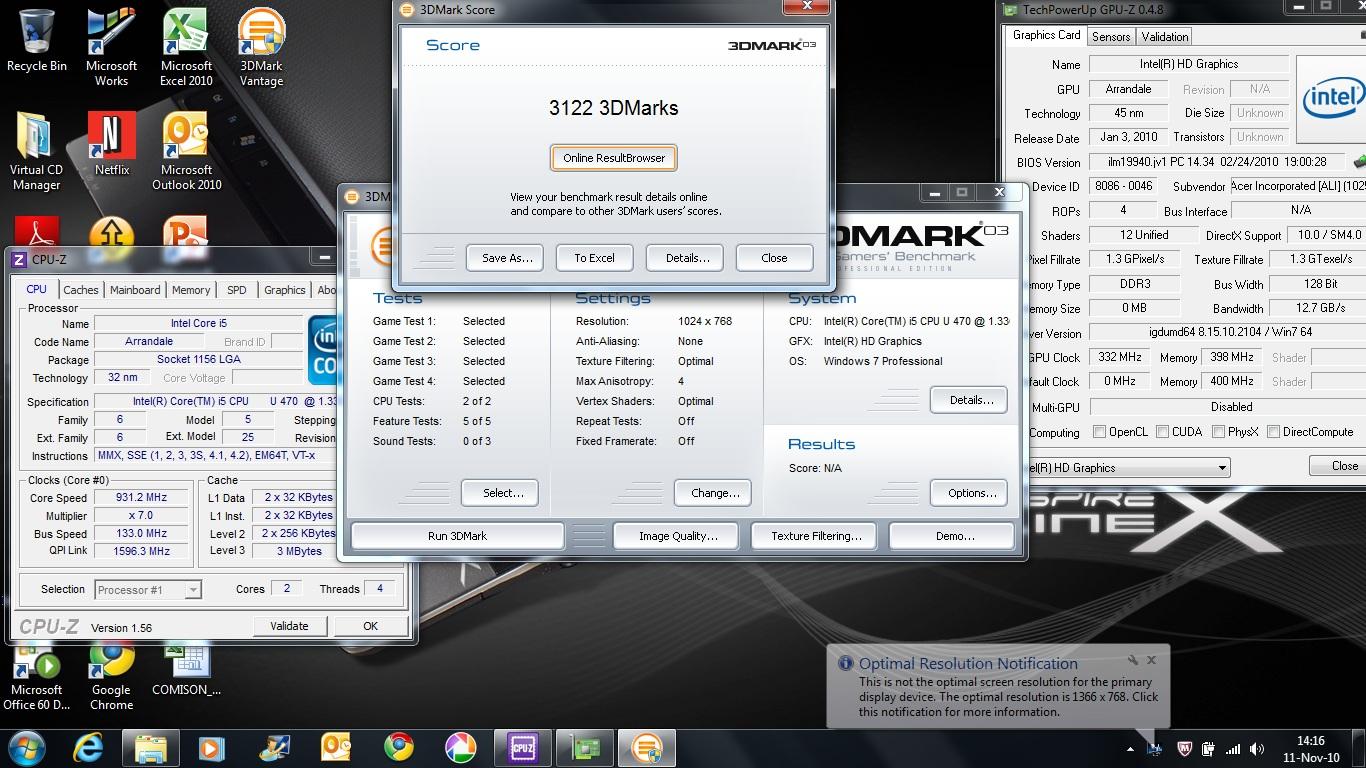Switch to GPU-Z taskbar button
Viewport: 1366px width, 768px height.
point(584,747)
